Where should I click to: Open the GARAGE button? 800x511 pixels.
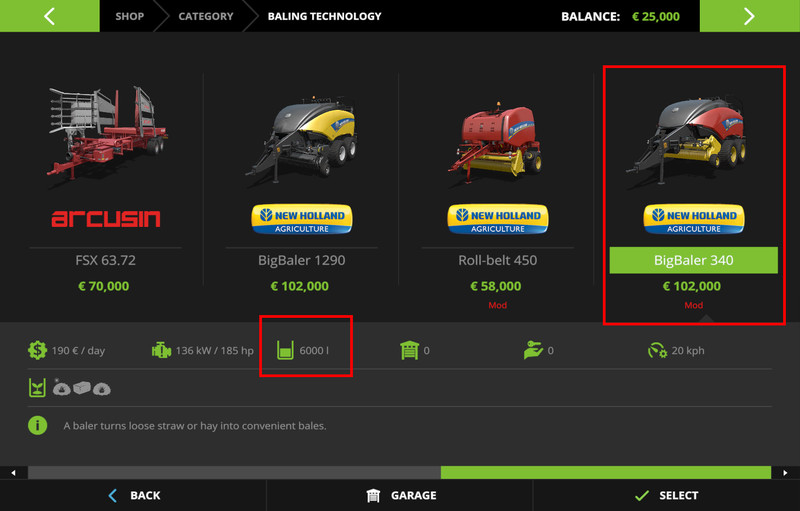400,495
